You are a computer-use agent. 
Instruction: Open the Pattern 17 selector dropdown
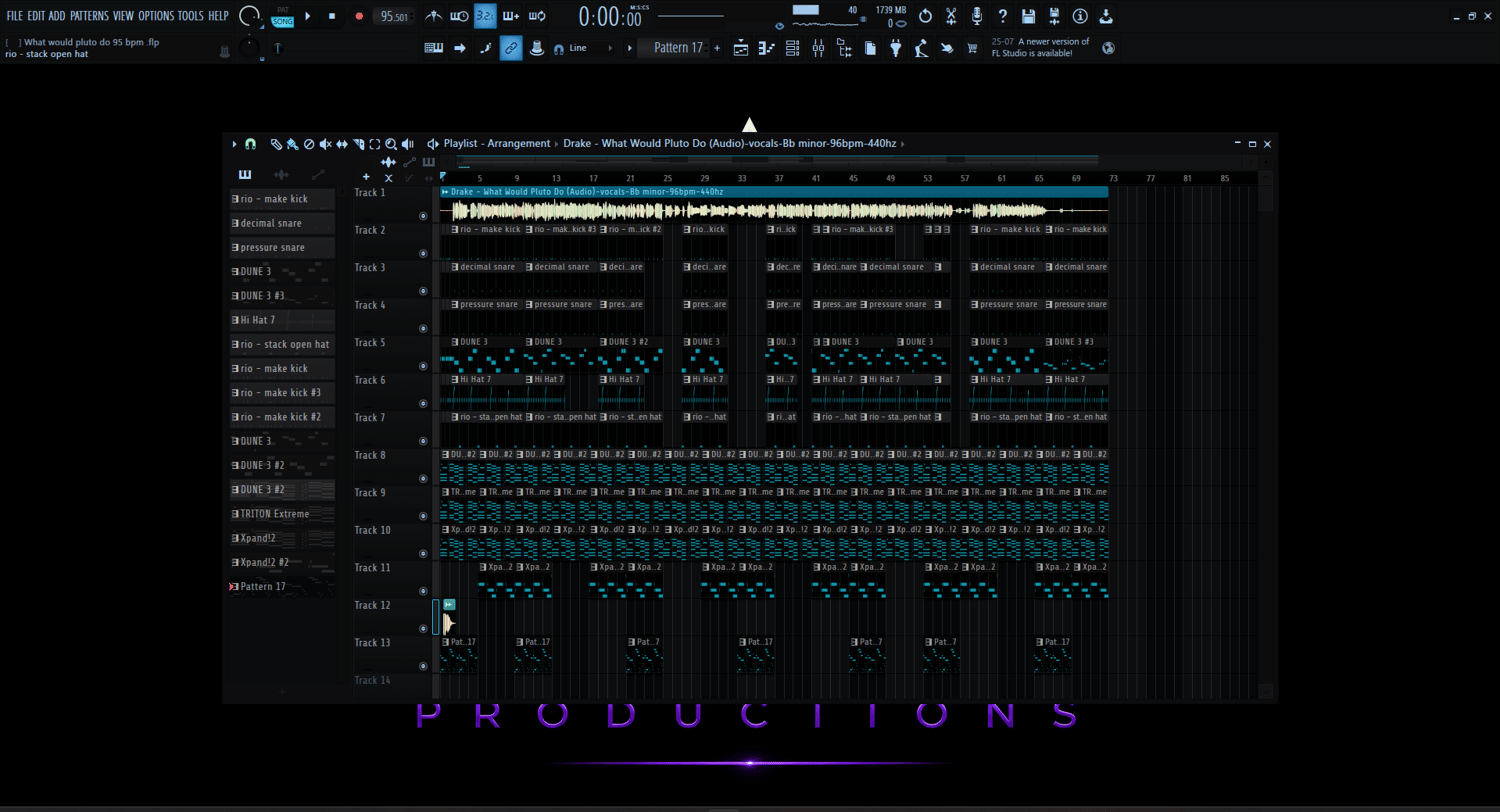(x=679, y=48)
